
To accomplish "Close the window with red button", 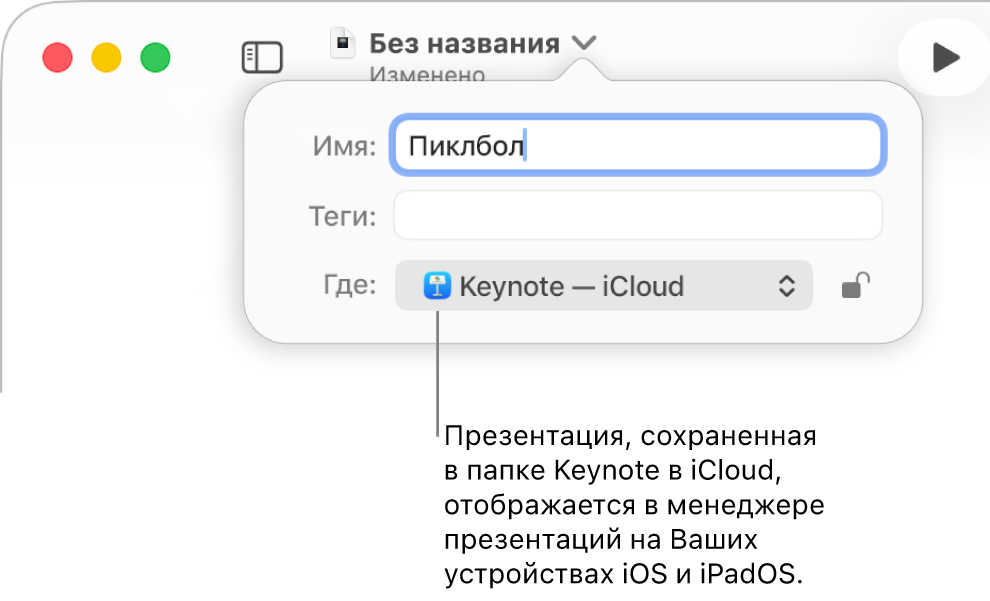I will click(x=57, y=57).
